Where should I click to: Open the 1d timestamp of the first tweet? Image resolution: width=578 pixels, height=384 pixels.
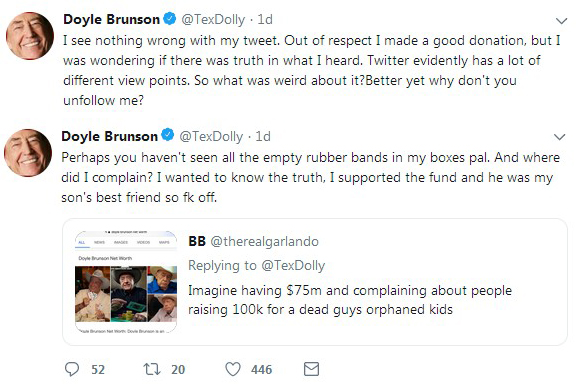pyautogui.click(x=265, y=19)
